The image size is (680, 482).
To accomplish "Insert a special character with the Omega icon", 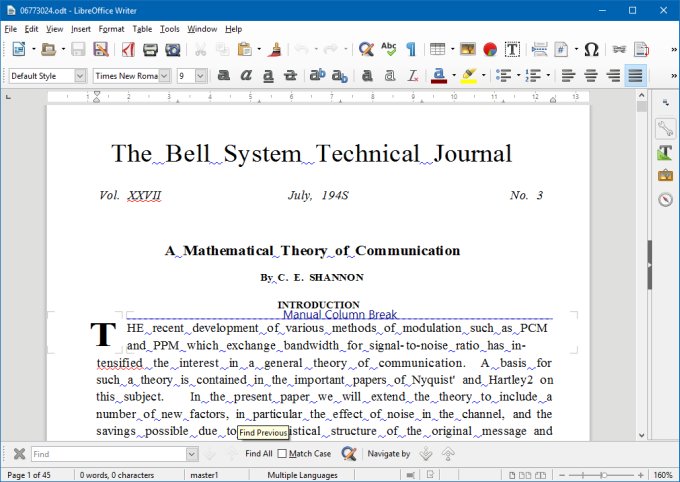I will click(591, 49).
